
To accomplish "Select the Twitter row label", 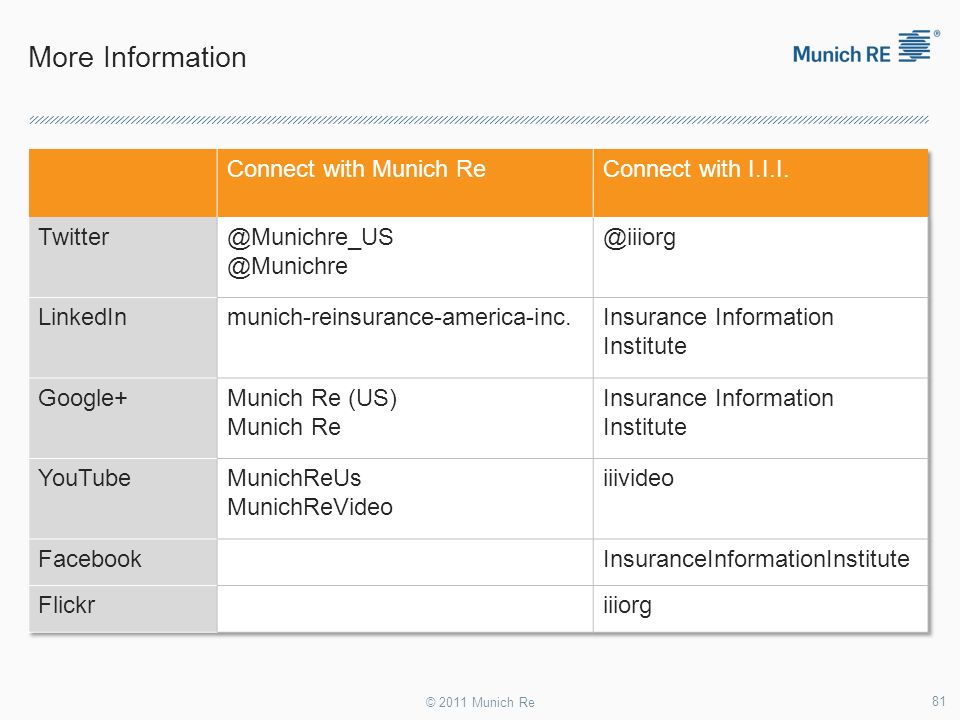I will 73,237.
